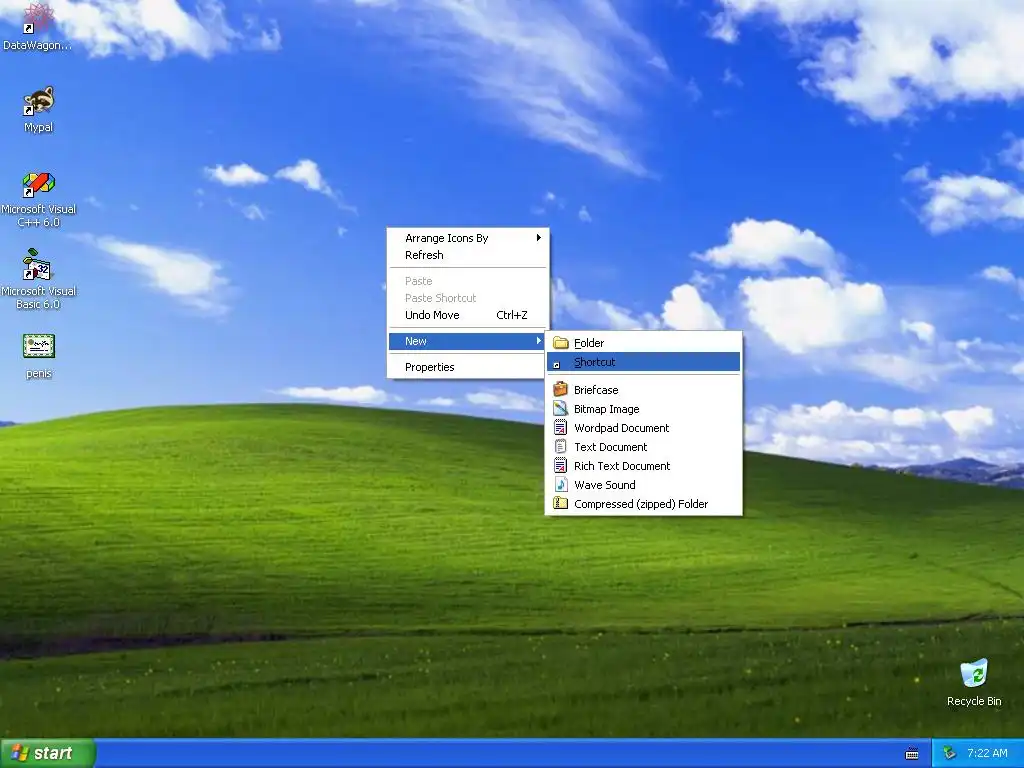
Task: Click the Compressed zipped Folder icon
Action: 560,504
